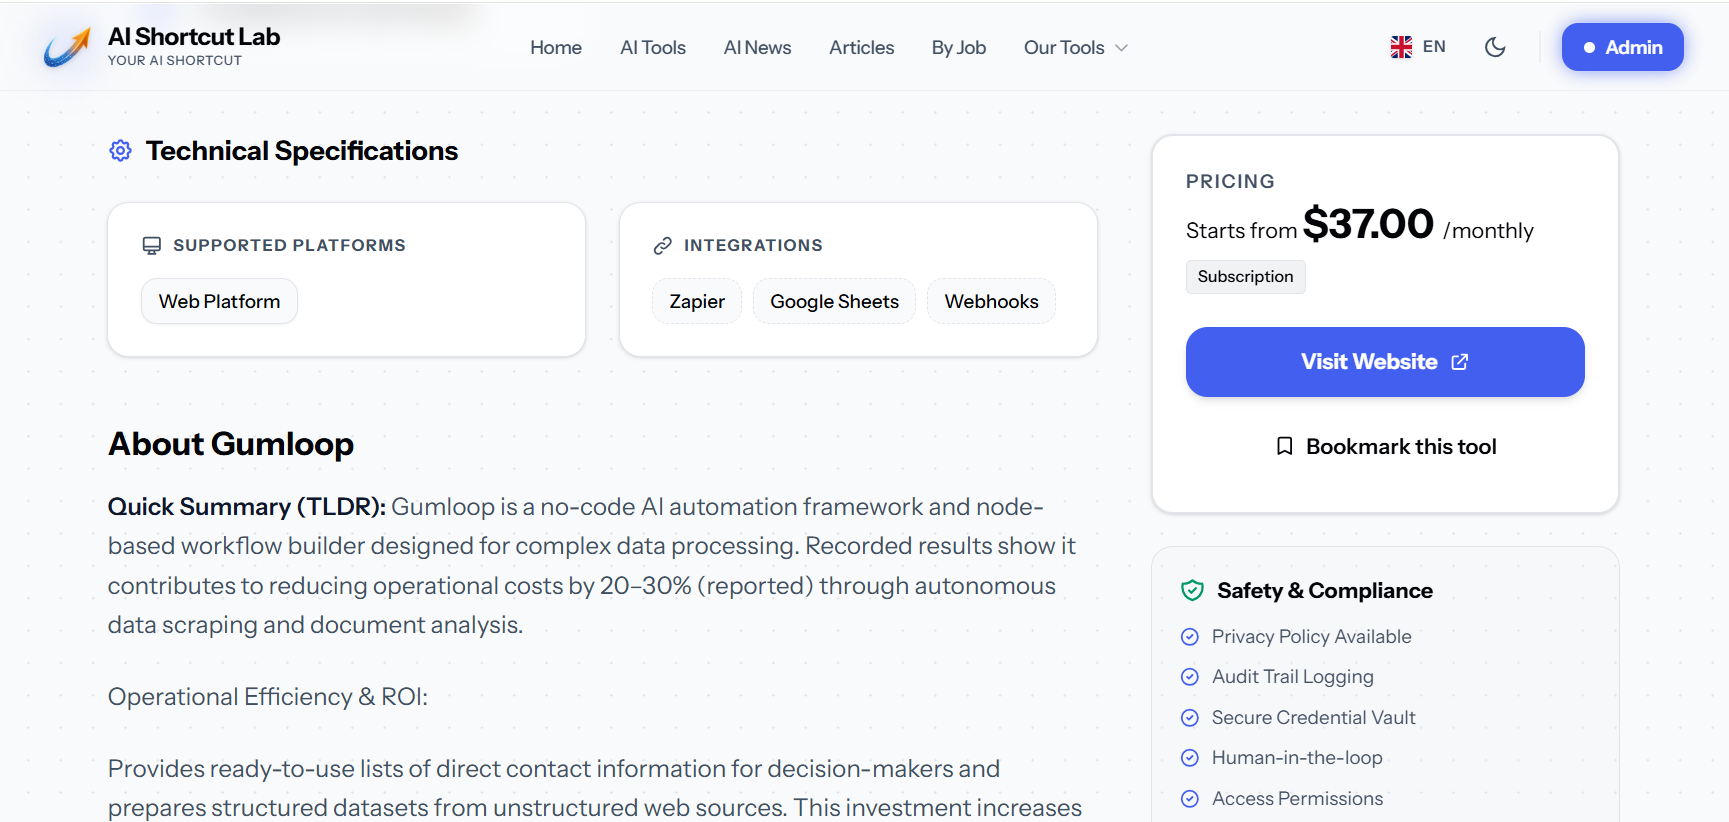
Task: Click the Admin button
Action: (x=1622, y=47)
